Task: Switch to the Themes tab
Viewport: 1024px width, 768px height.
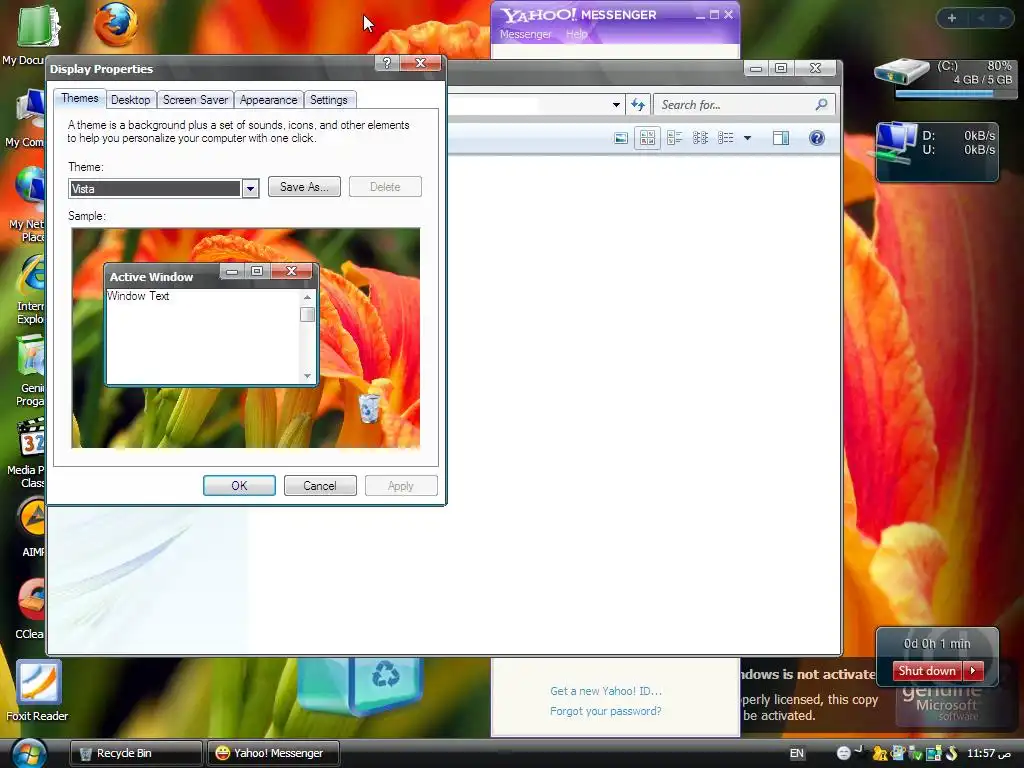Action: click(80, 98)
